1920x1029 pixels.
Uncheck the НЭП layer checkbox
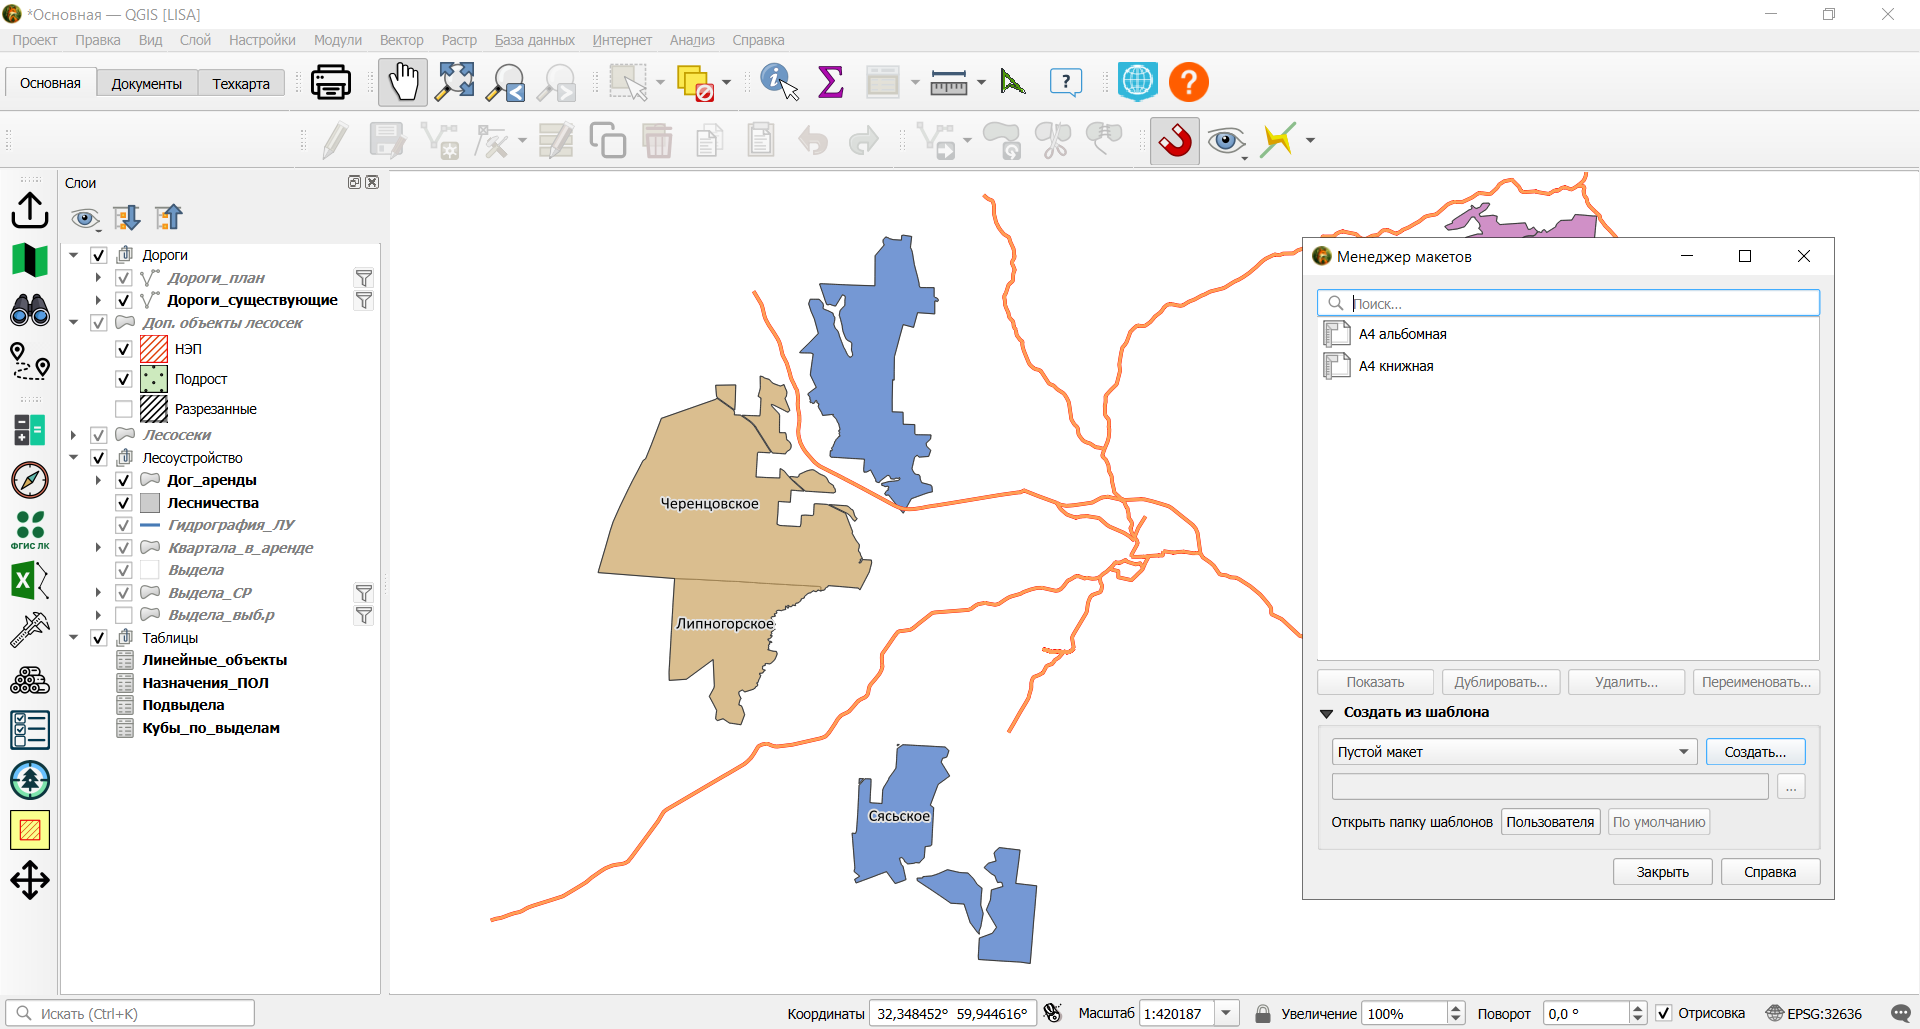pyautogui.click(x=124, y=349)
